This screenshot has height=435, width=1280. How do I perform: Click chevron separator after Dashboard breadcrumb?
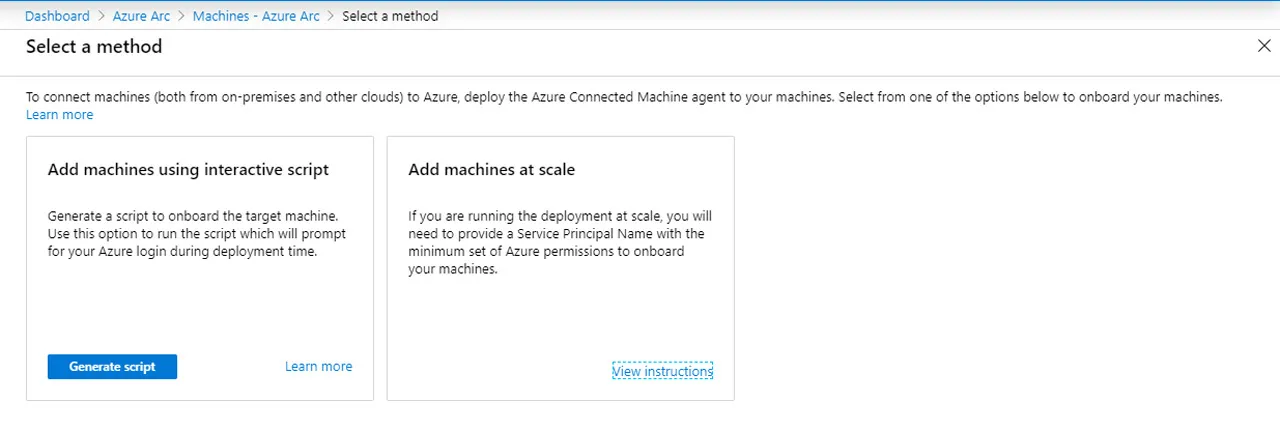click(x=99, y=16)
